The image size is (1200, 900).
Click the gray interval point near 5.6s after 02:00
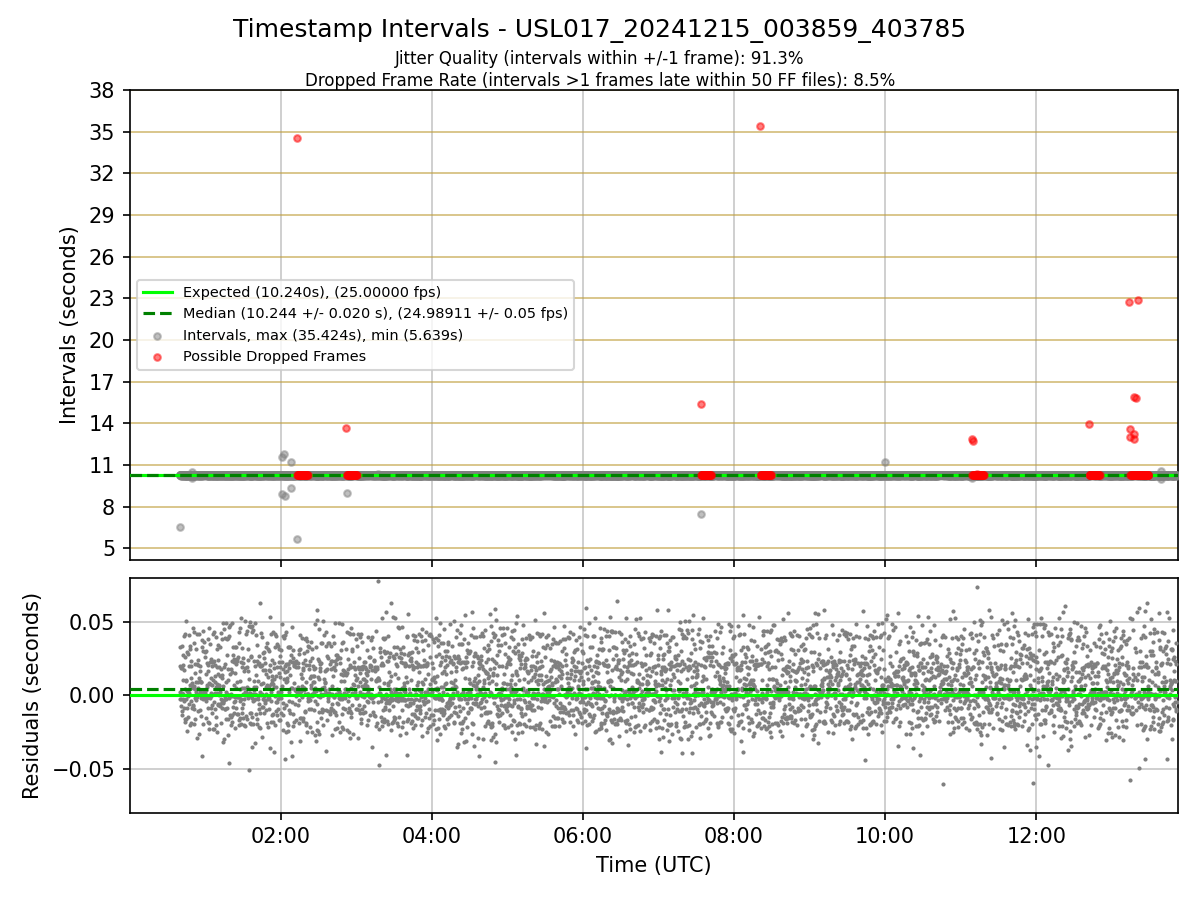pyautogui.click(x=297, y=539)
